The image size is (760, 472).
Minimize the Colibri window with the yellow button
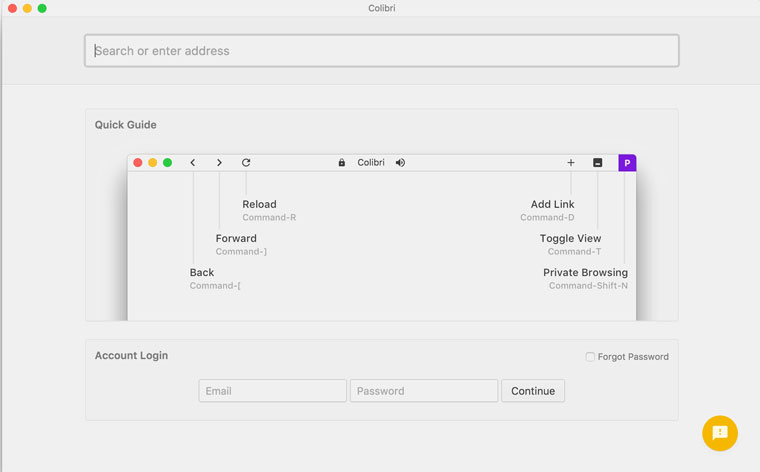(27, 8)
